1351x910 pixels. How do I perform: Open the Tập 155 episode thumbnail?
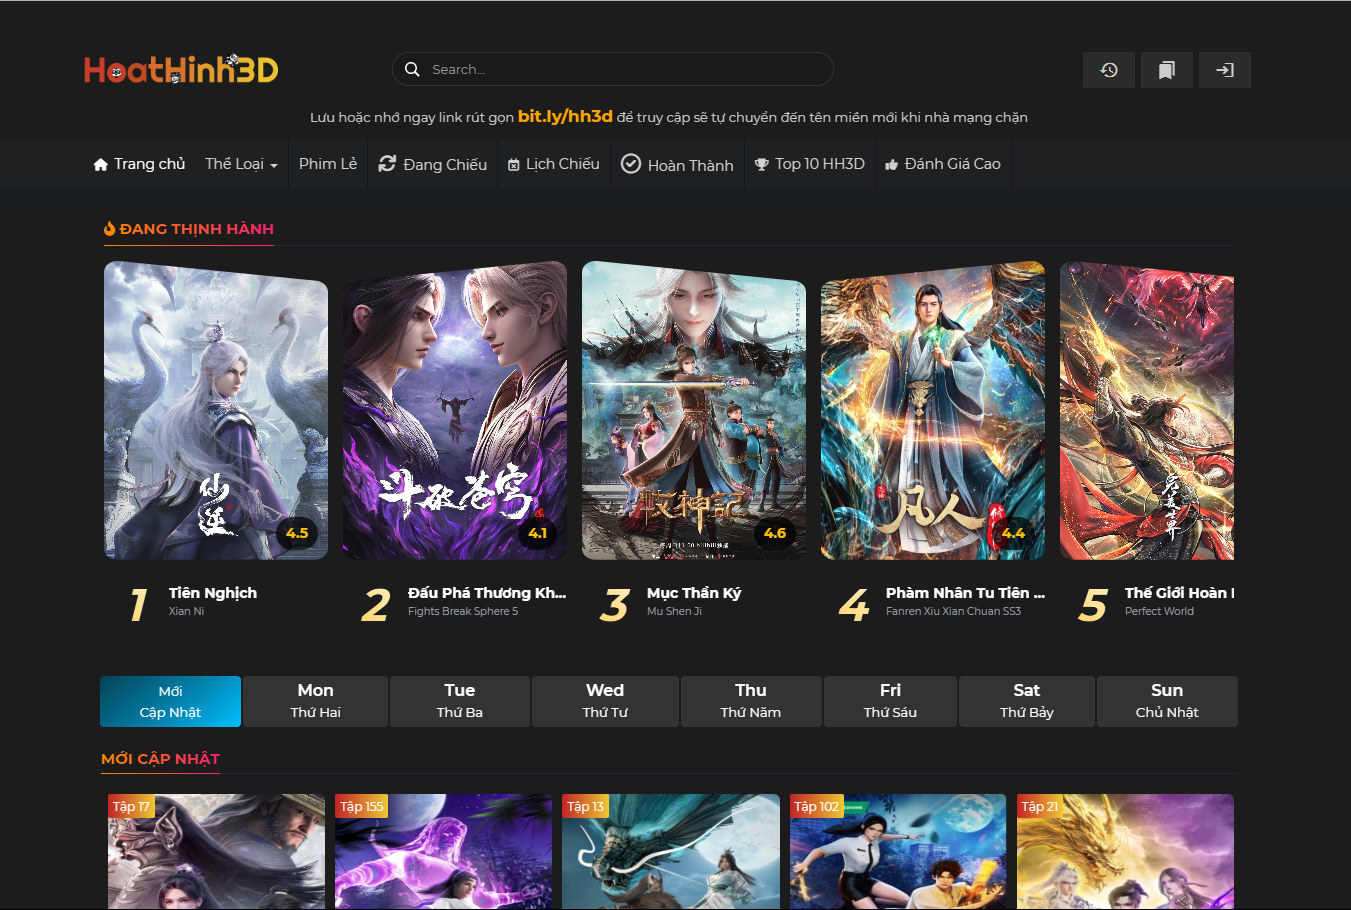443,851
